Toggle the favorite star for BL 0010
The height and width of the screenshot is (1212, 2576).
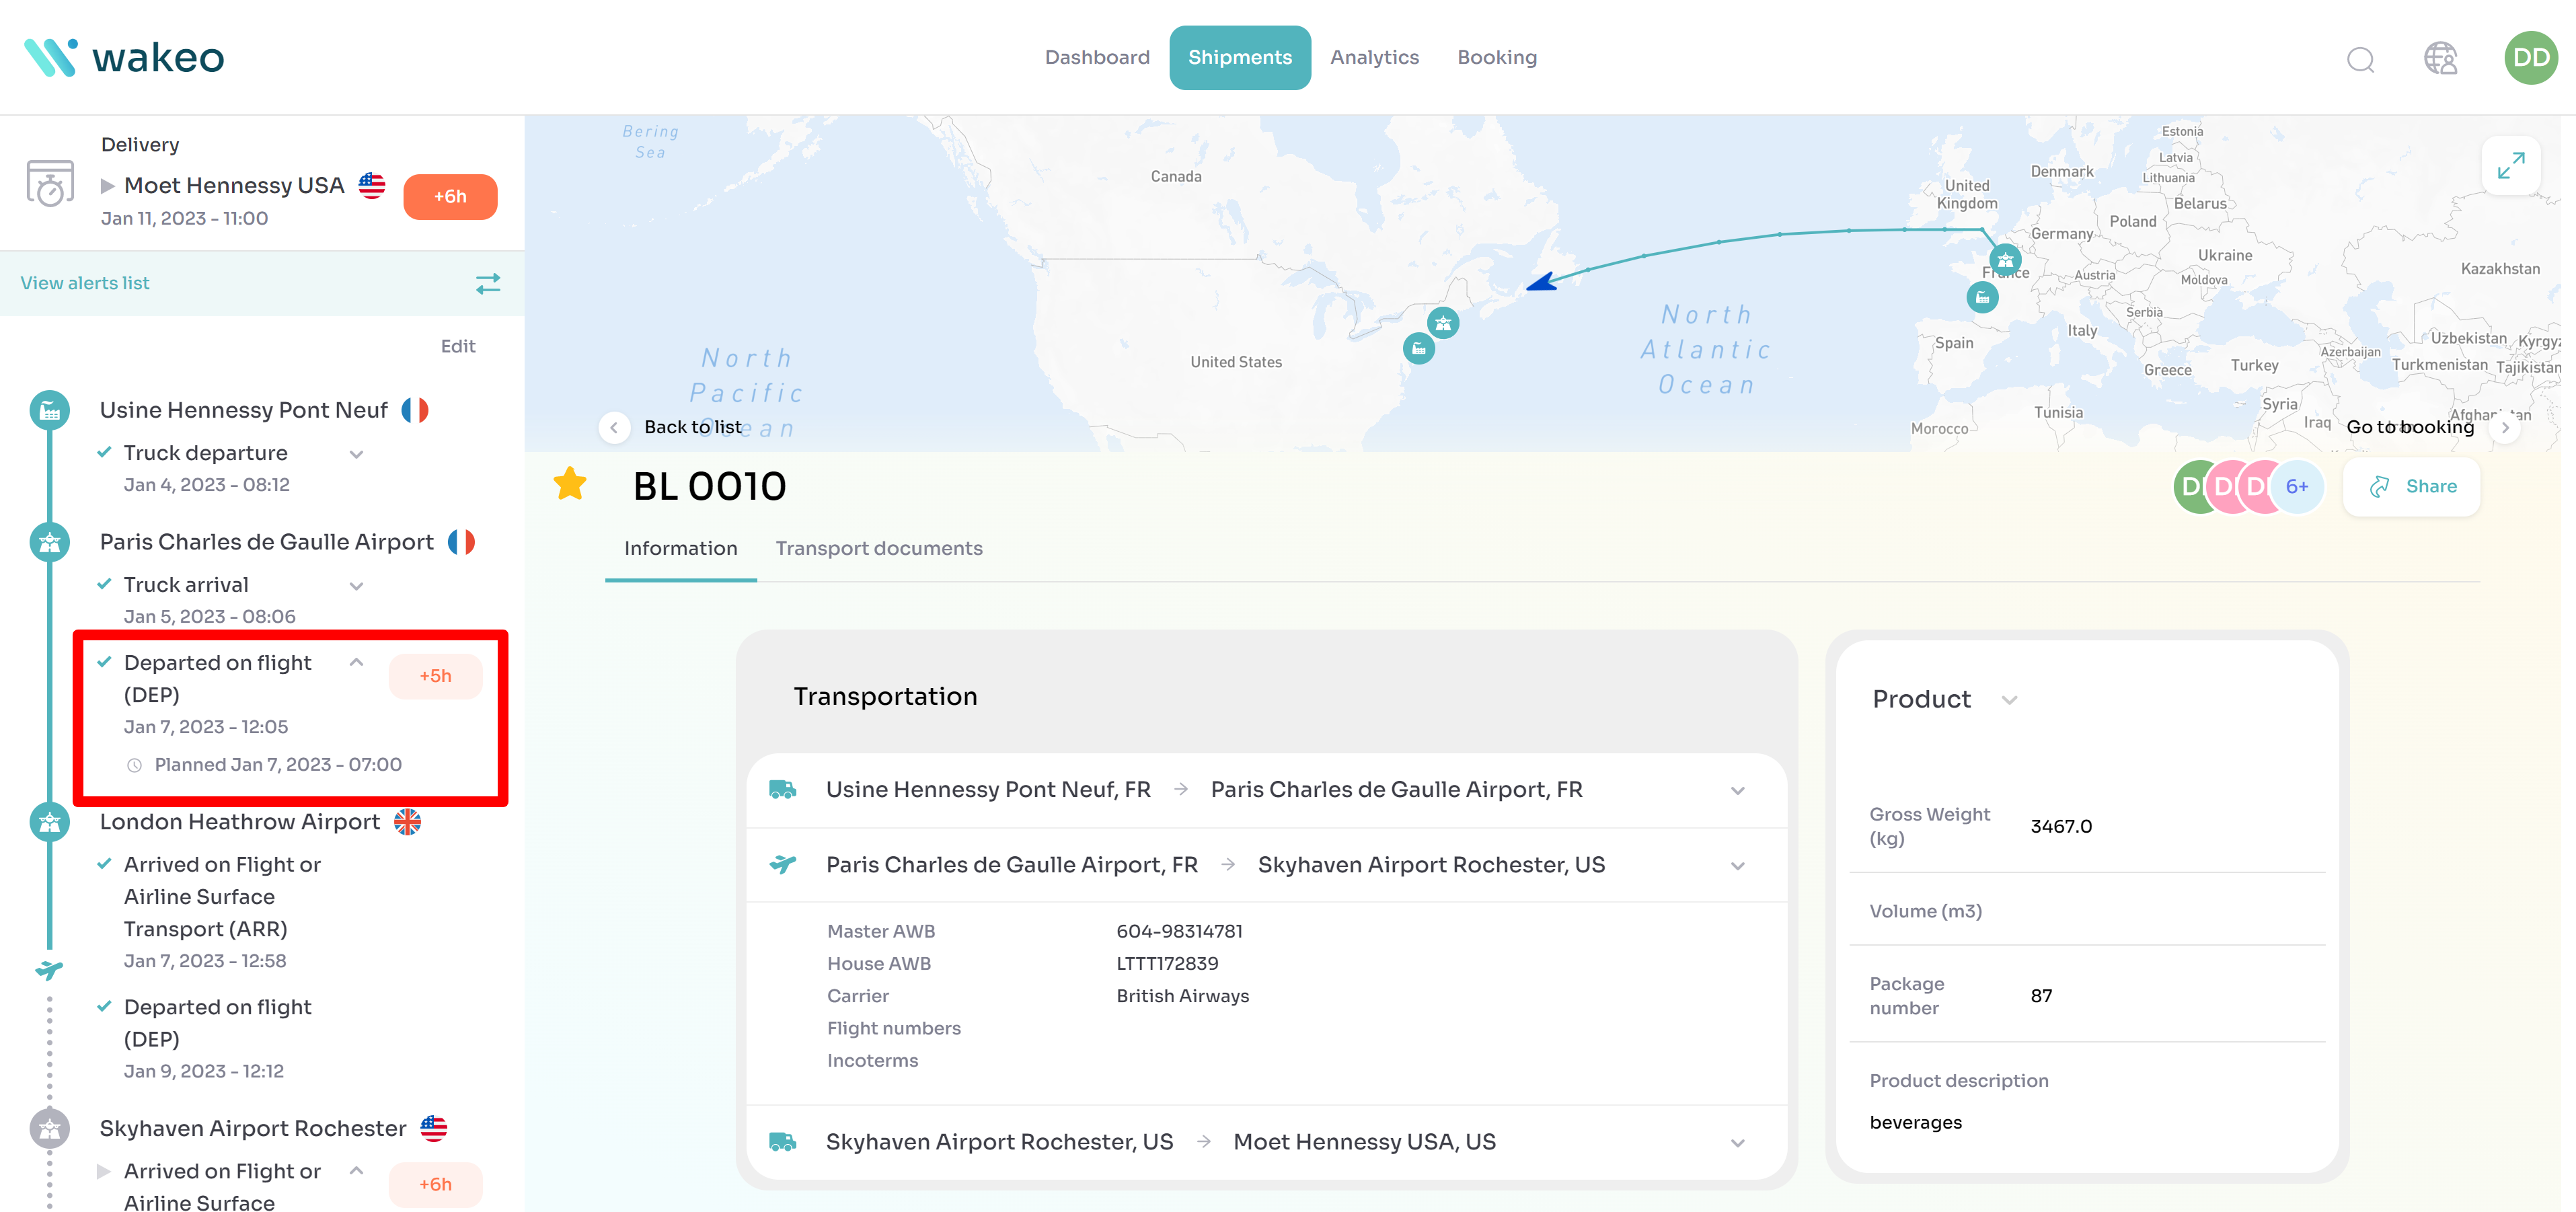[x=570, y=485]
